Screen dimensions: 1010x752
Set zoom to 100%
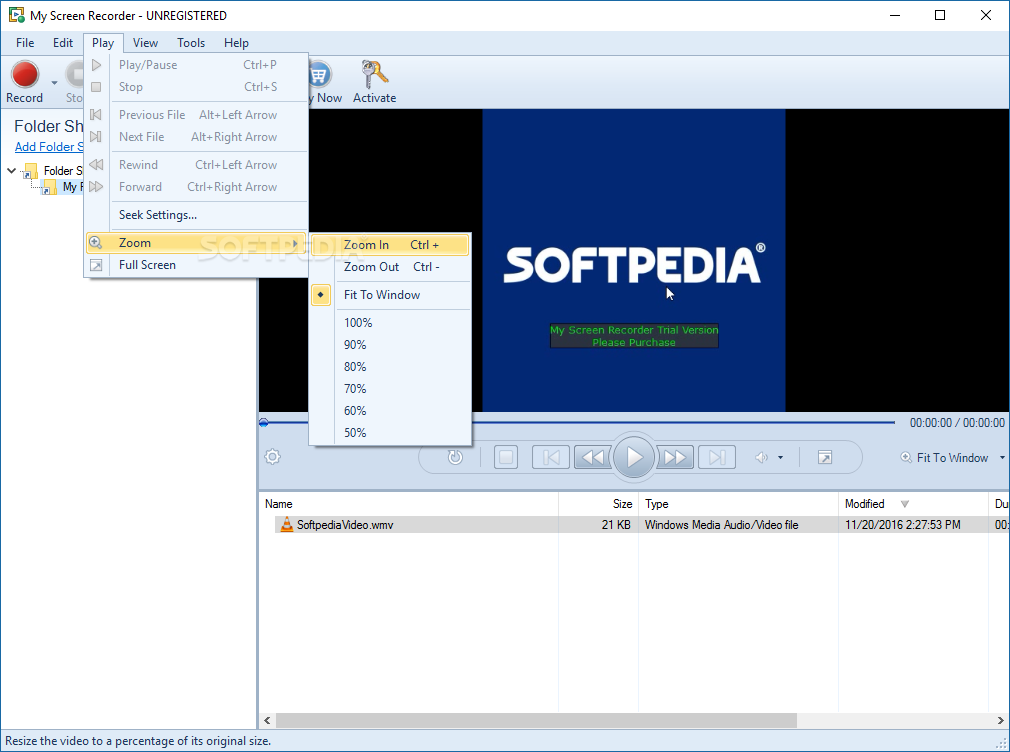click(390, 323)
